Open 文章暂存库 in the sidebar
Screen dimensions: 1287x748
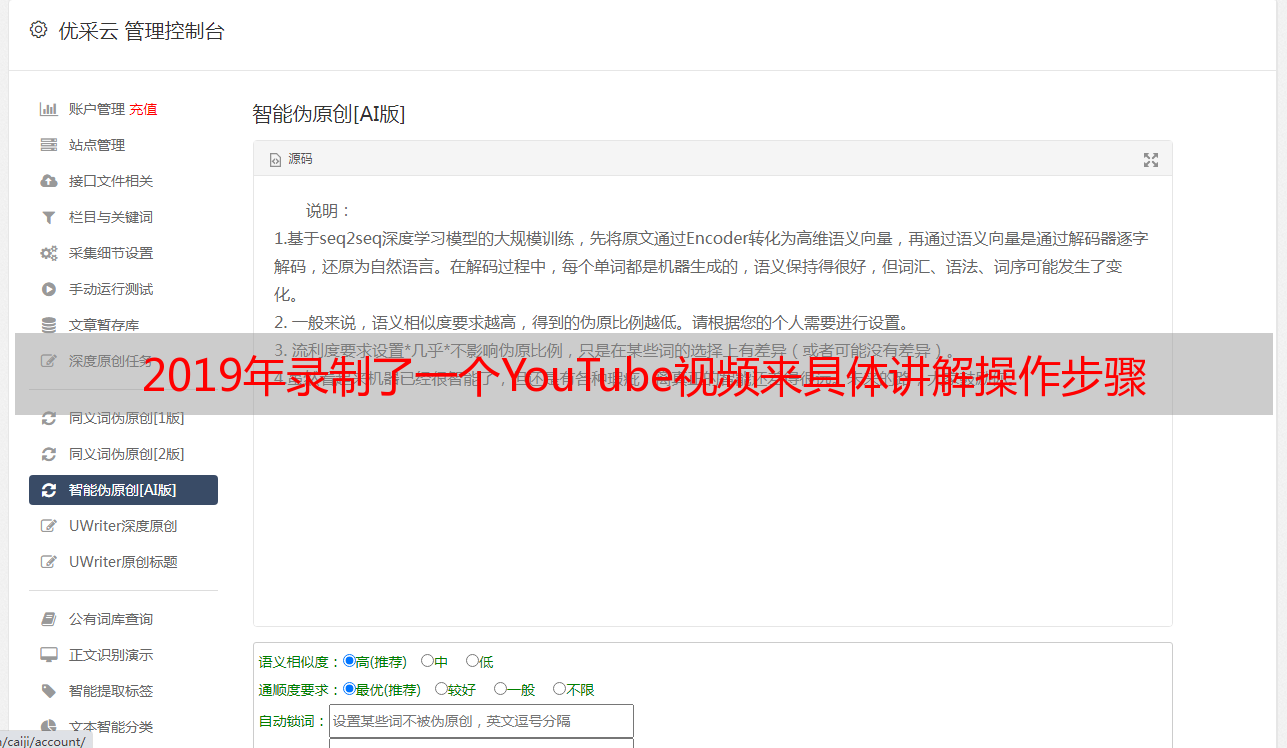point(104,325)
